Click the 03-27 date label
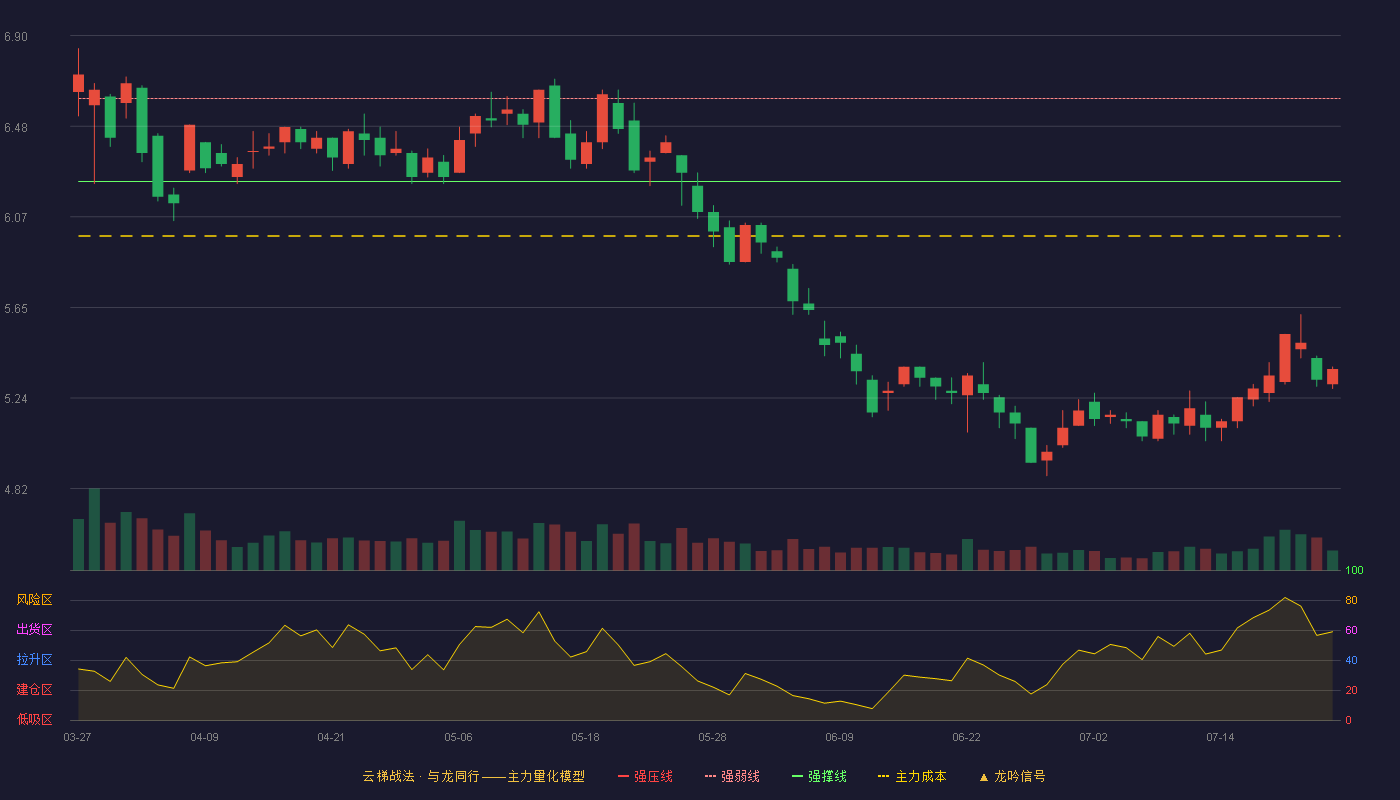The image size is (1400, 800). (77, 737)
